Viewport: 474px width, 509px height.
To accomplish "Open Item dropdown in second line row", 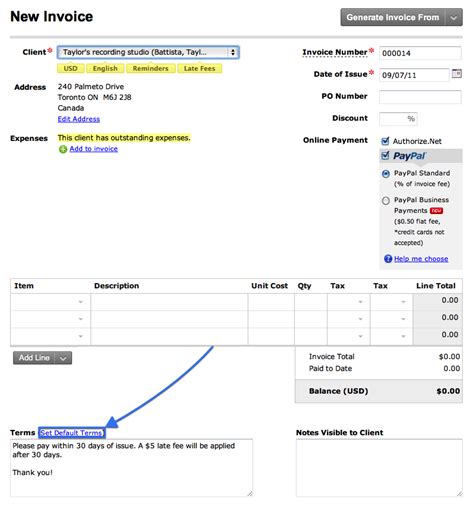I will coord(80,319).
